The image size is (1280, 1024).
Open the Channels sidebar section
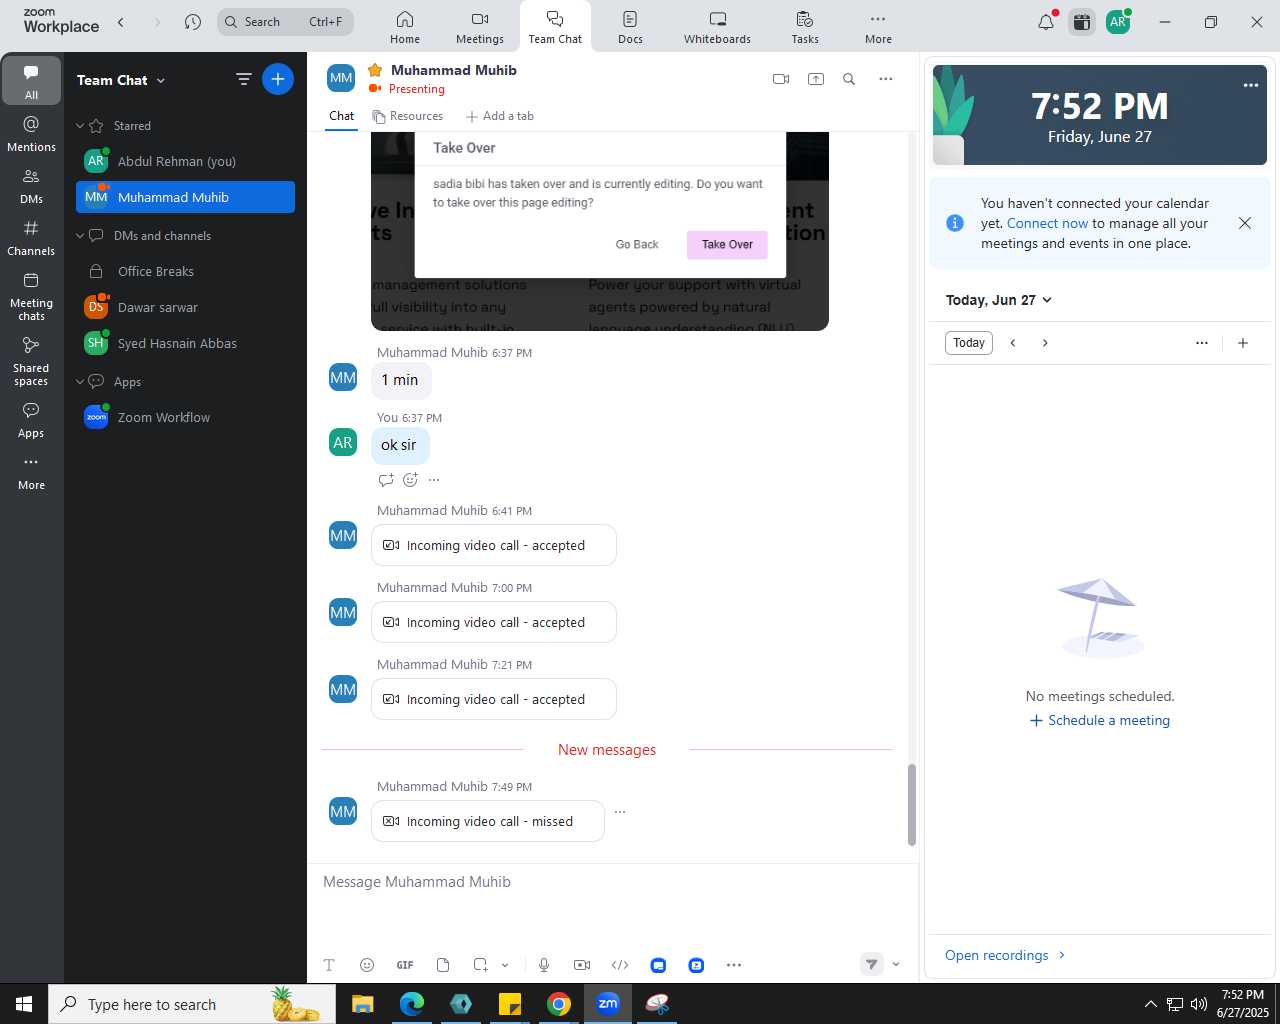tap(31, 238)
